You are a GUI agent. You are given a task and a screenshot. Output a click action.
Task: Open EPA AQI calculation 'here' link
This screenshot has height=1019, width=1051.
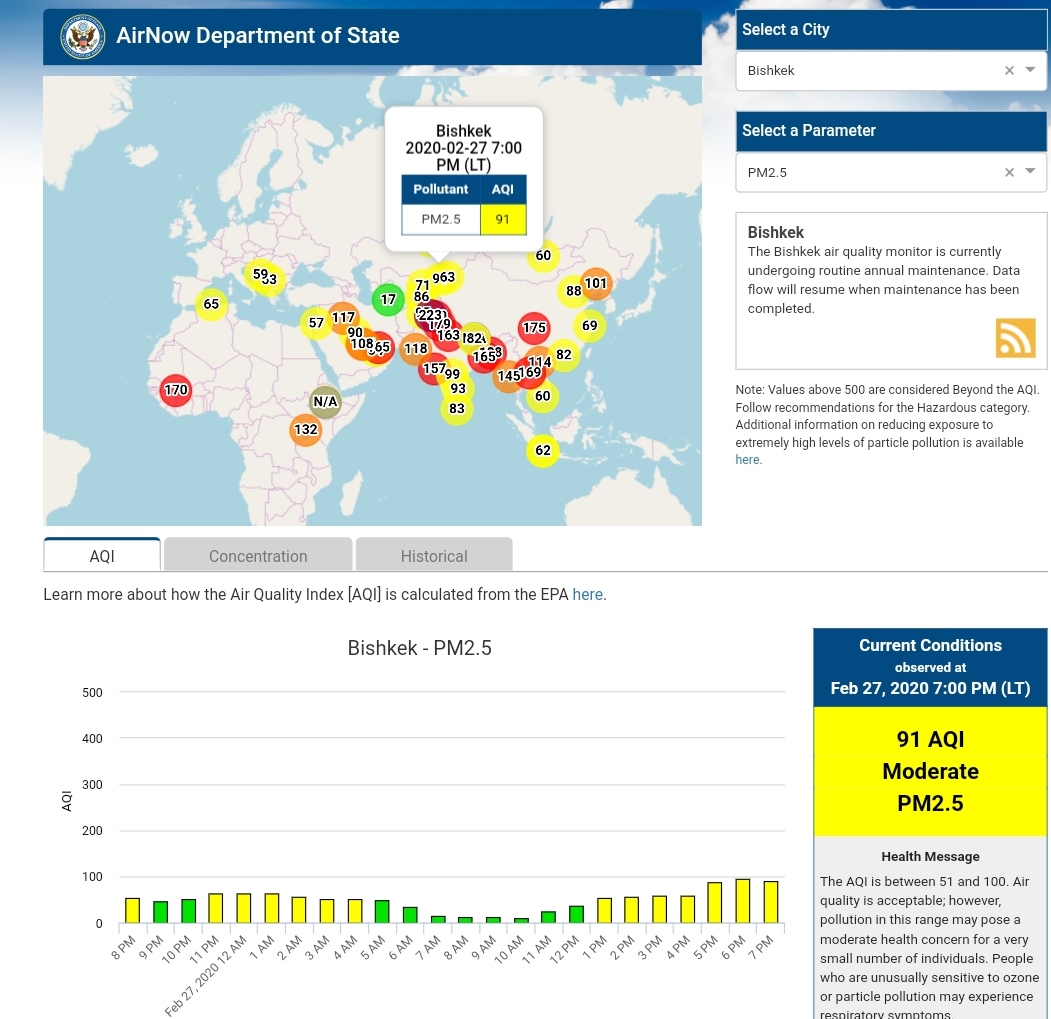pos(587,594)
